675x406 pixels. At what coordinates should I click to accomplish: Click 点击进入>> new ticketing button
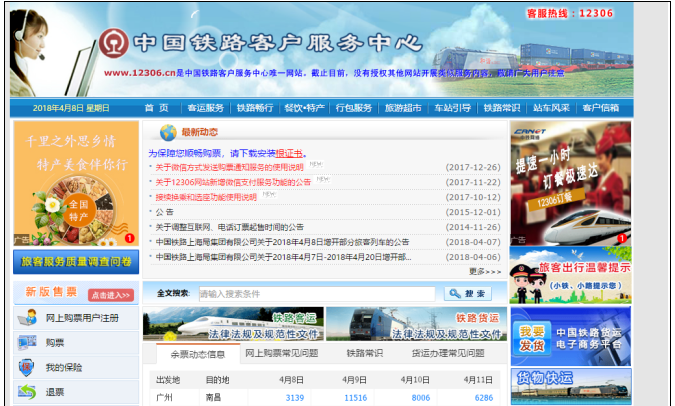click(111, 295)
